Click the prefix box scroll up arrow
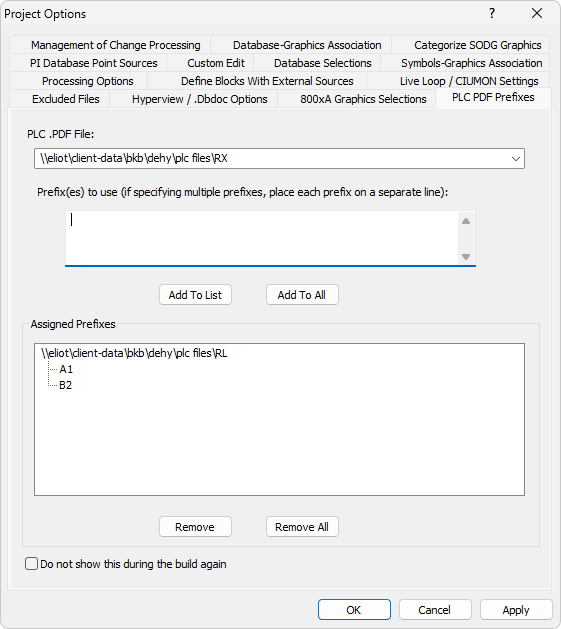Screen dimensions: 561x629 [466, 221]
